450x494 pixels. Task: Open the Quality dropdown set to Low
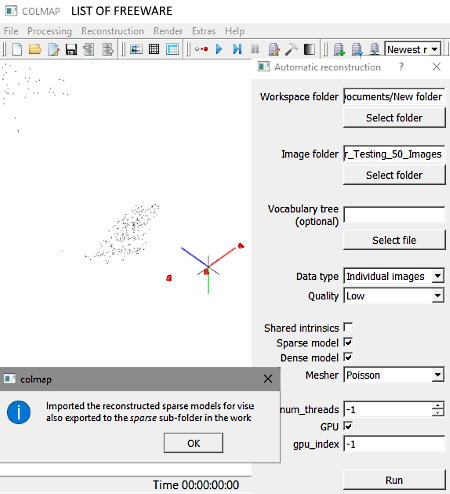[394, 296]
